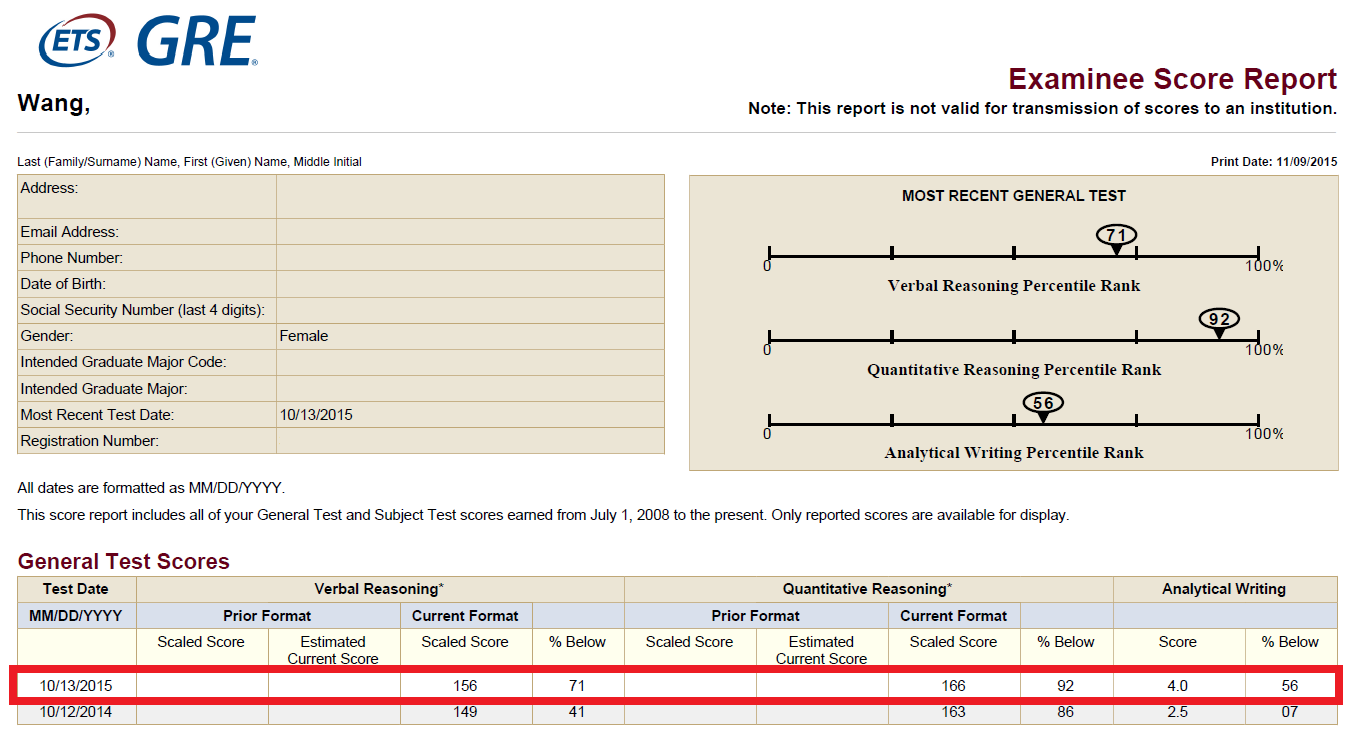Screen dimensions: 1353x741
Task: Click the 86 percent below cell
Action: [1065, 712]
